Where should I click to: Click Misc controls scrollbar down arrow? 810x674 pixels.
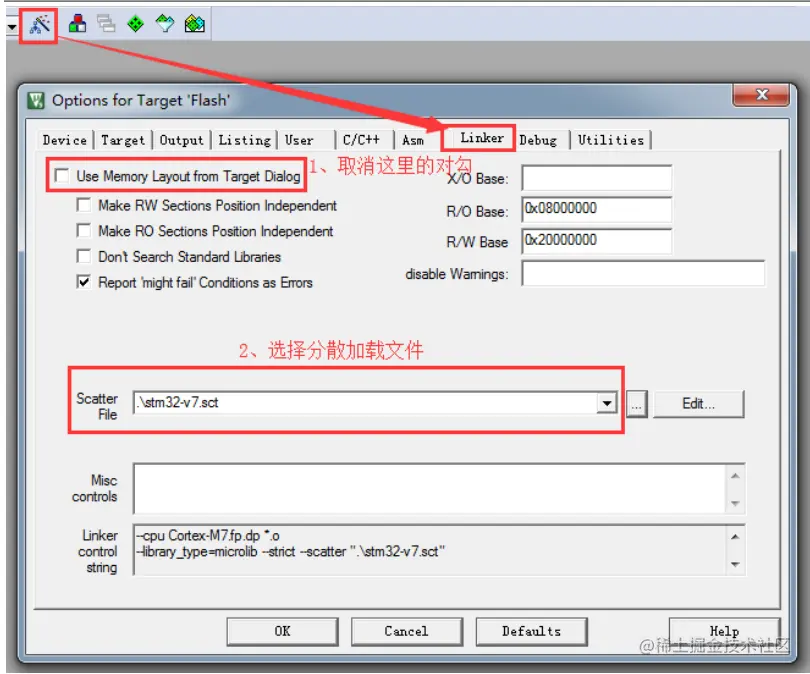pyautogui.click(x=736, y=503)
